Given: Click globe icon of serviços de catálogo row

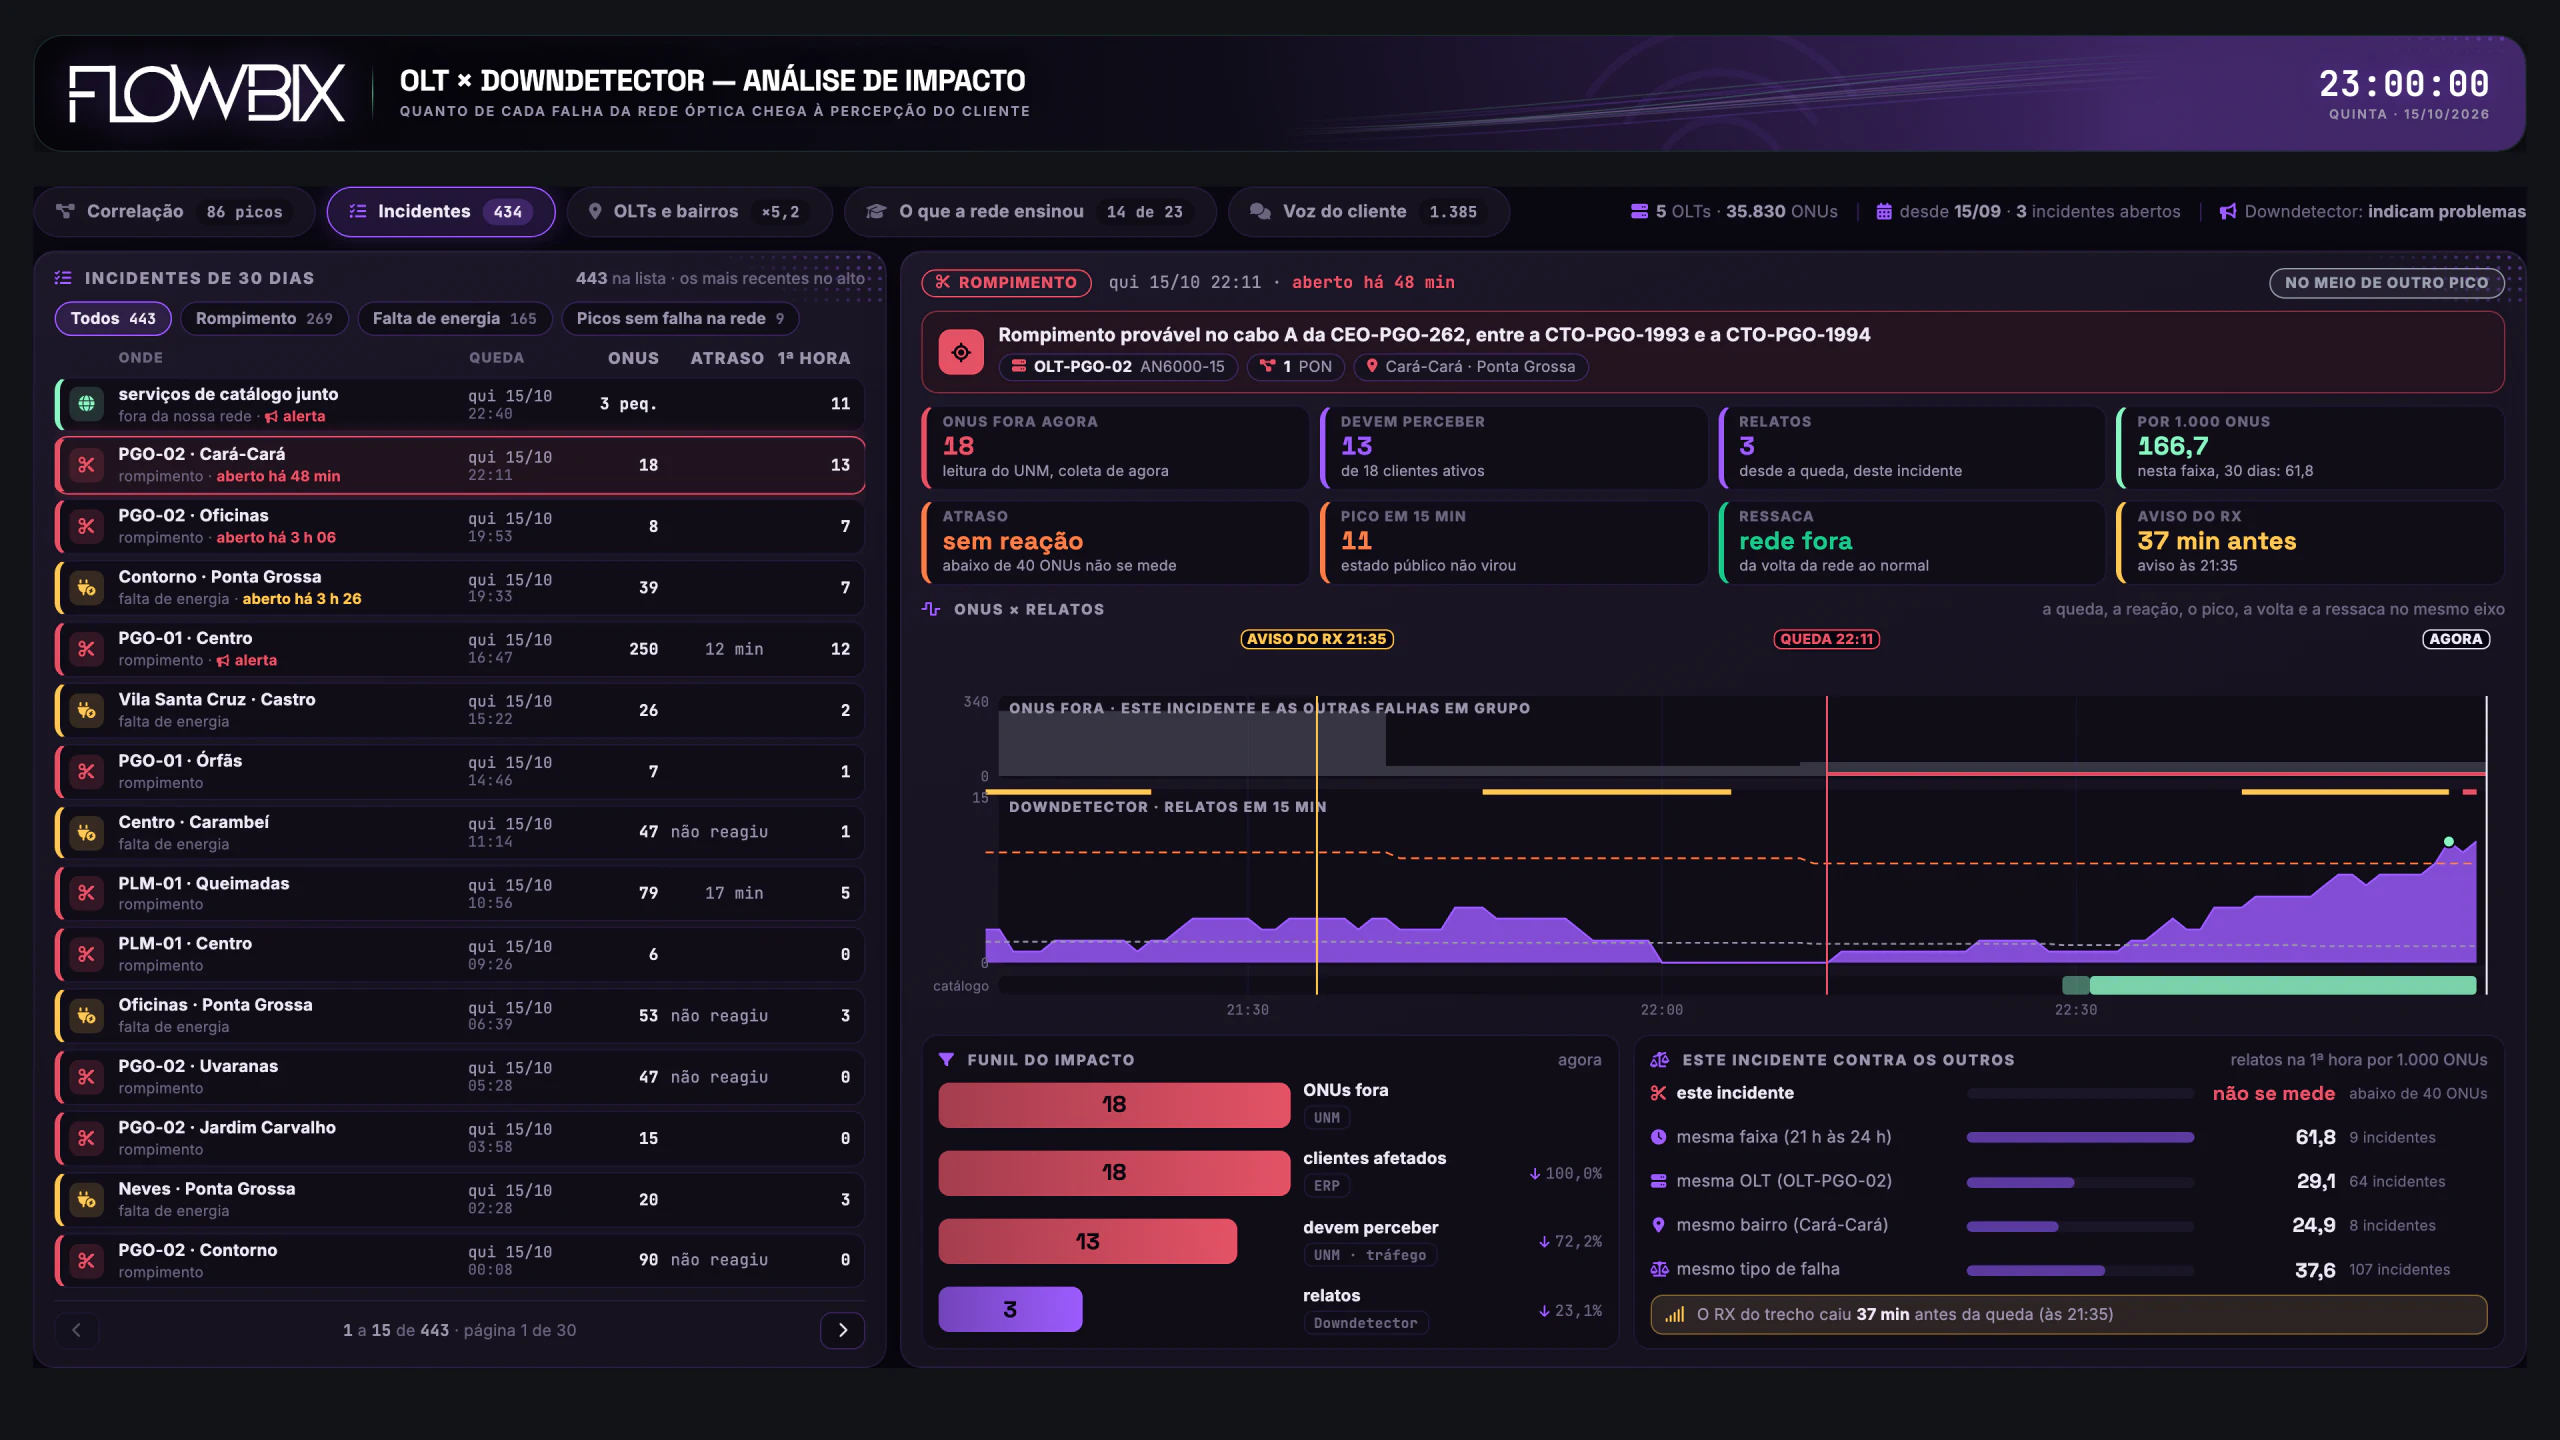Looking at the screenshot, I should tap(87, 404).
